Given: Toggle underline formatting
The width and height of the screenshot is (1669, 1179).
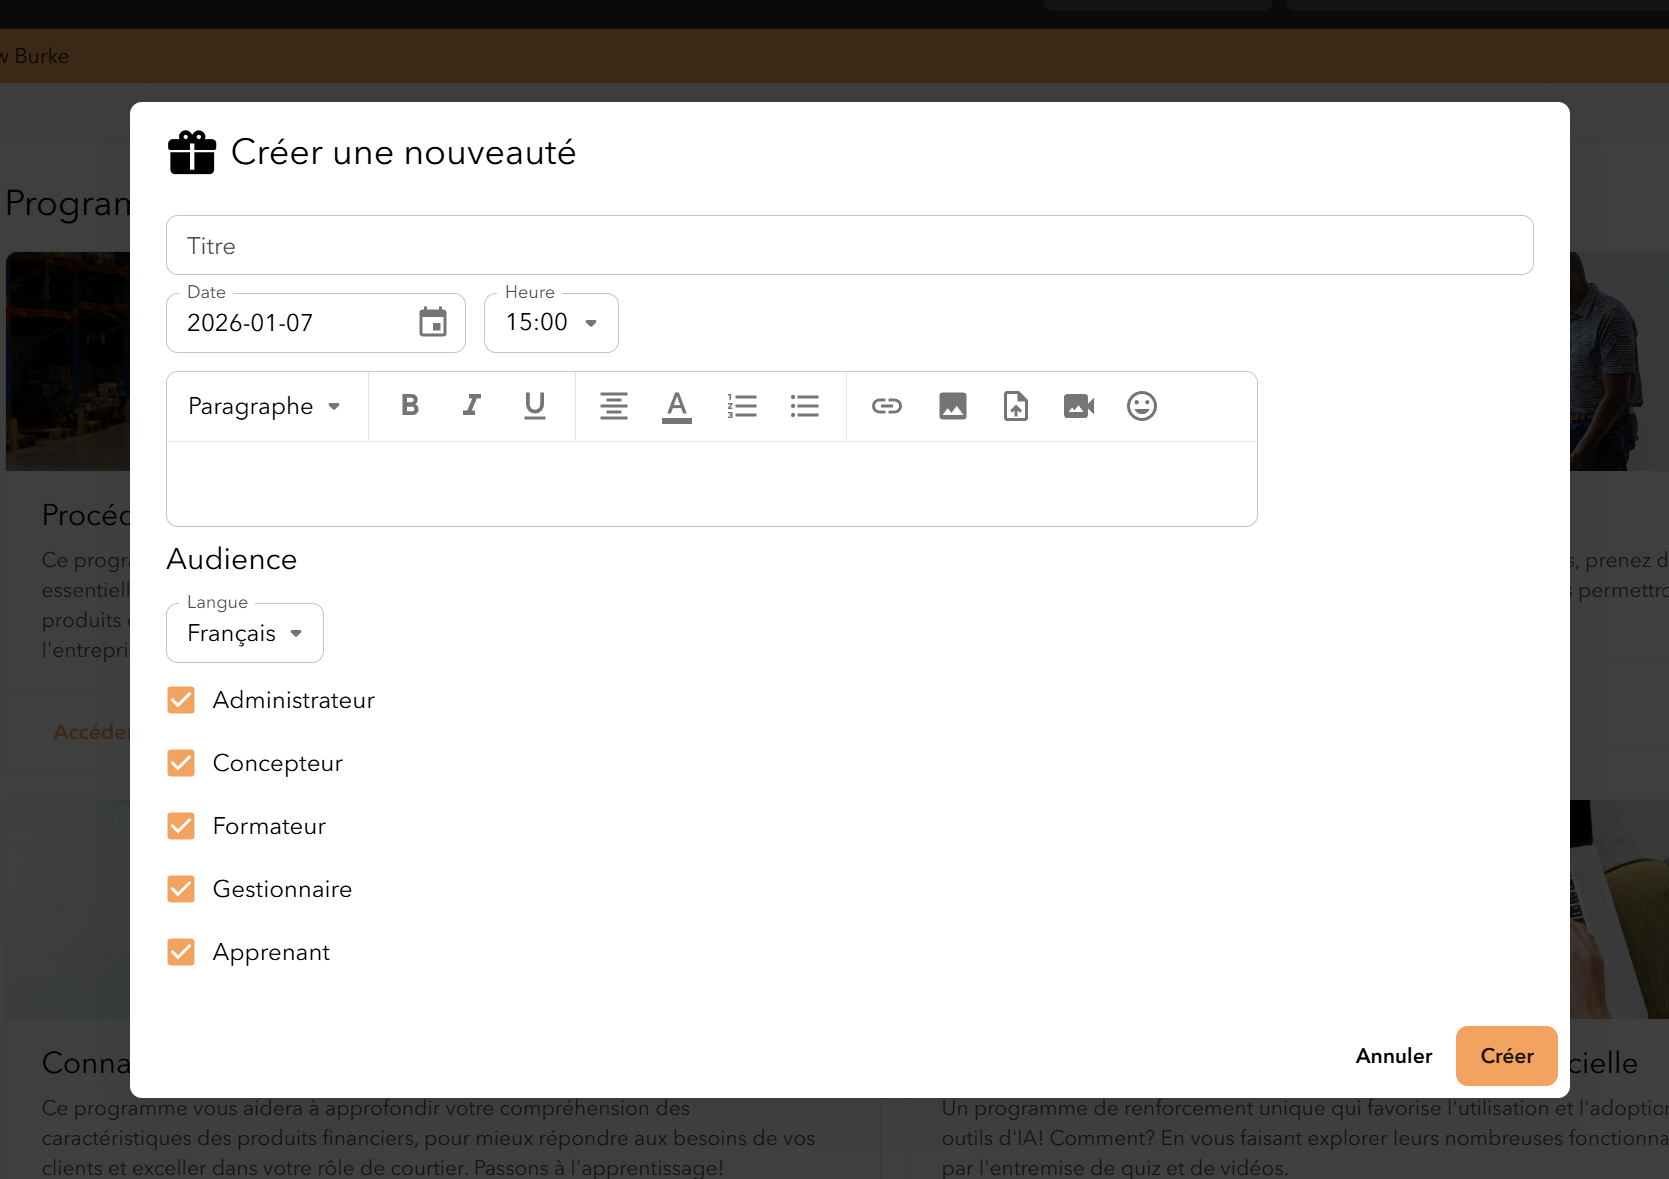Looking at the screenshot, I should [535, 405].
